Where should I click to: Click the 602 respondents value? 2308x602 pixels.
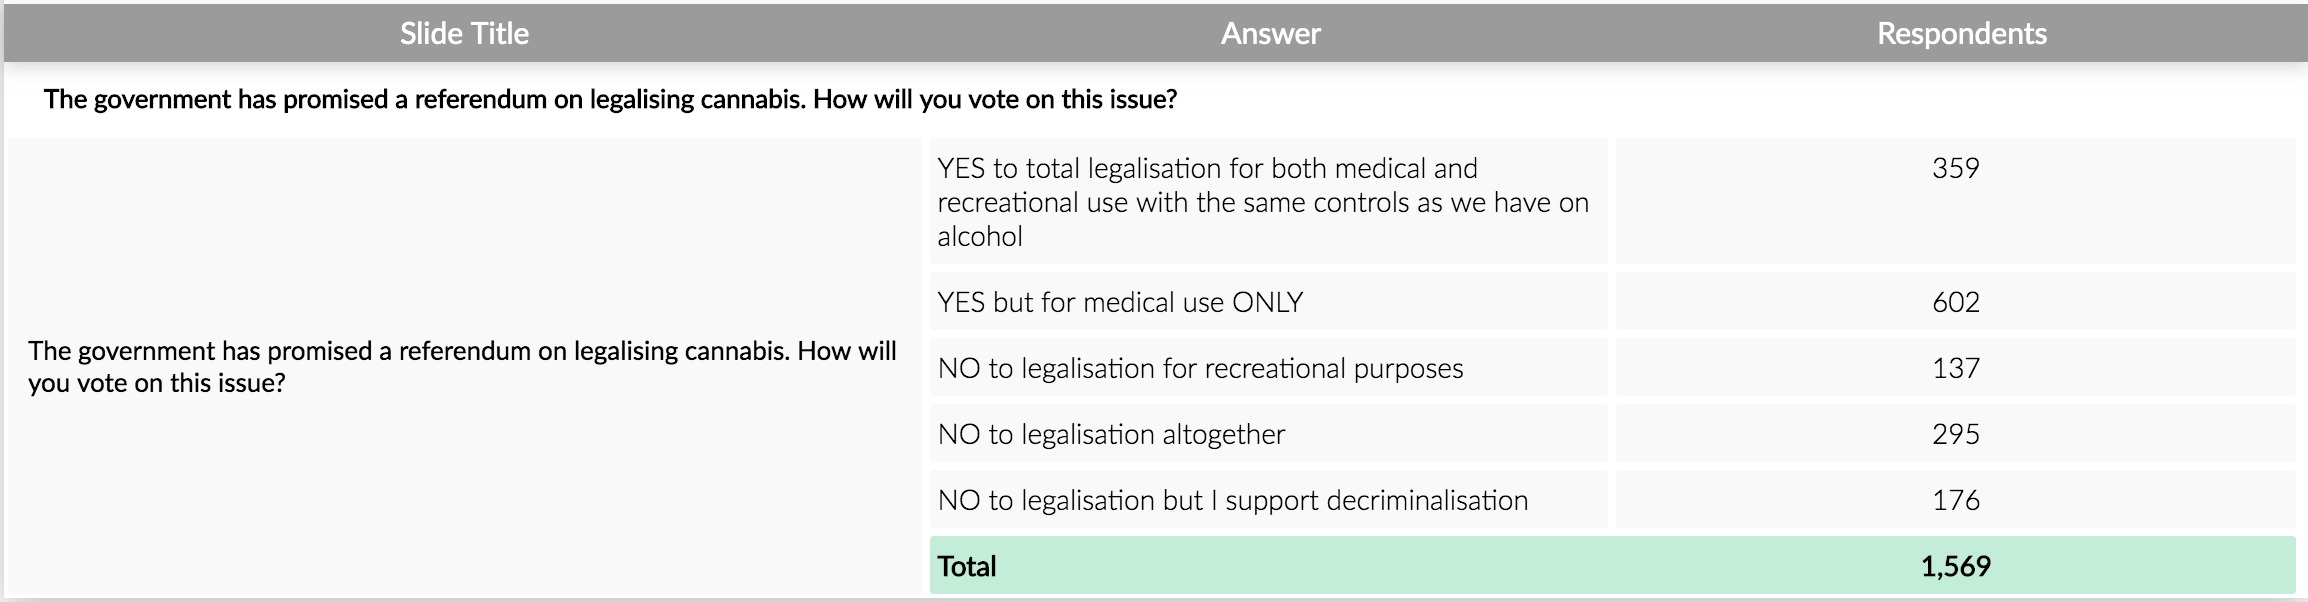pyautogui.click(x=1955, y=302)
